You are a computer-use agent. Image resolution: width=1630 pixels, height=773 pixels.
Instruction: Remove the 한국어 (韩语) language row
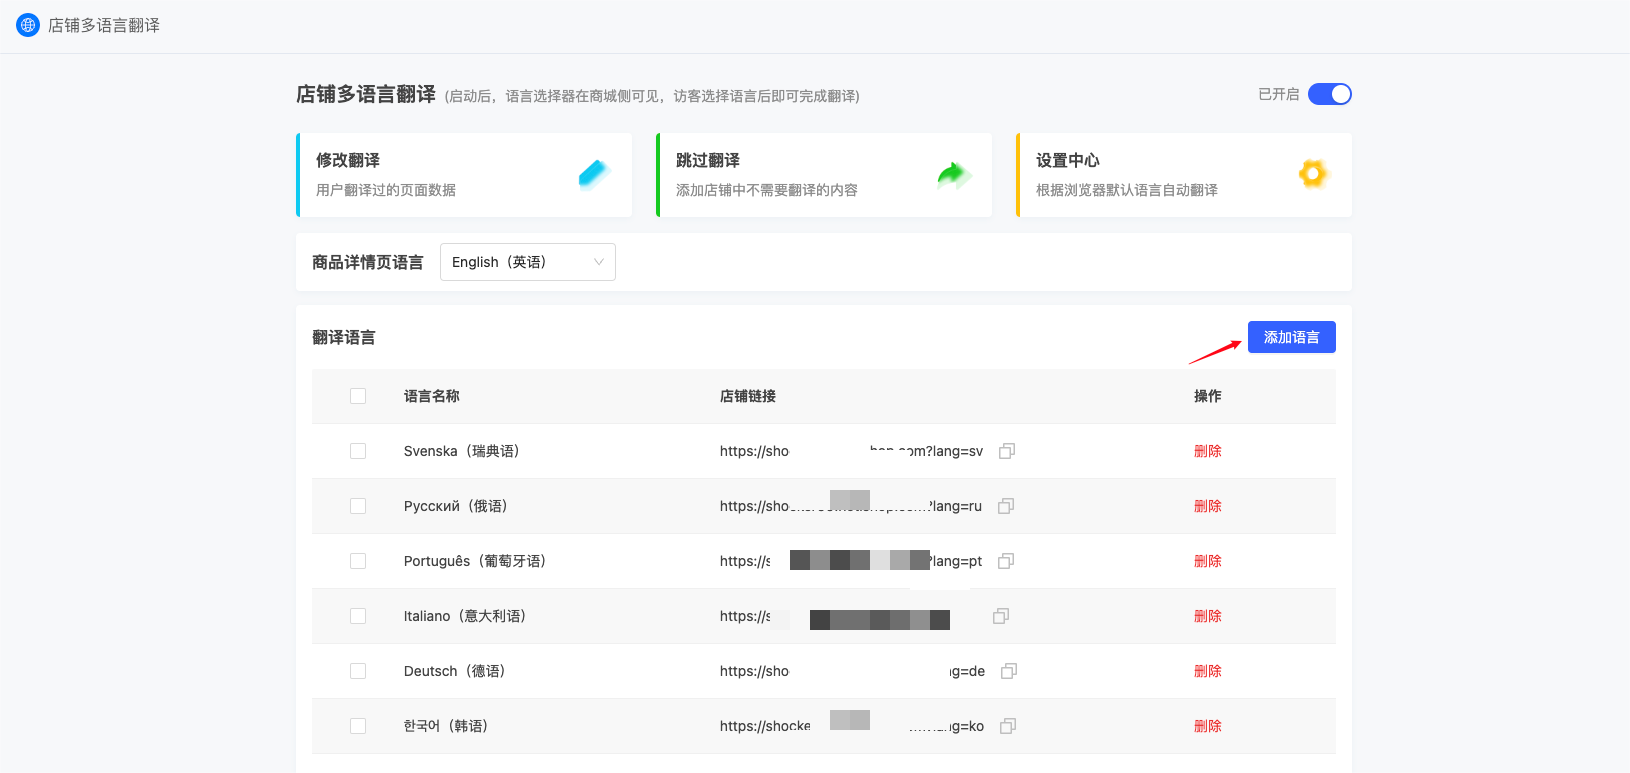1207,726
